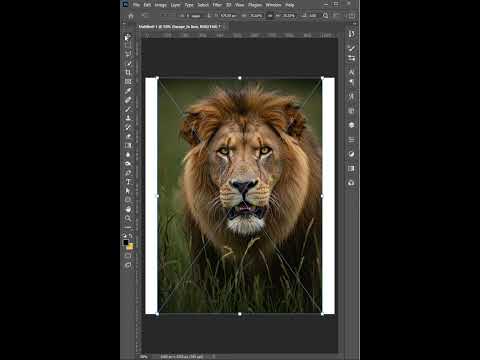Select the History Brush tool
Viewport: 480px width, 360px height.
(x=128, y=127)
